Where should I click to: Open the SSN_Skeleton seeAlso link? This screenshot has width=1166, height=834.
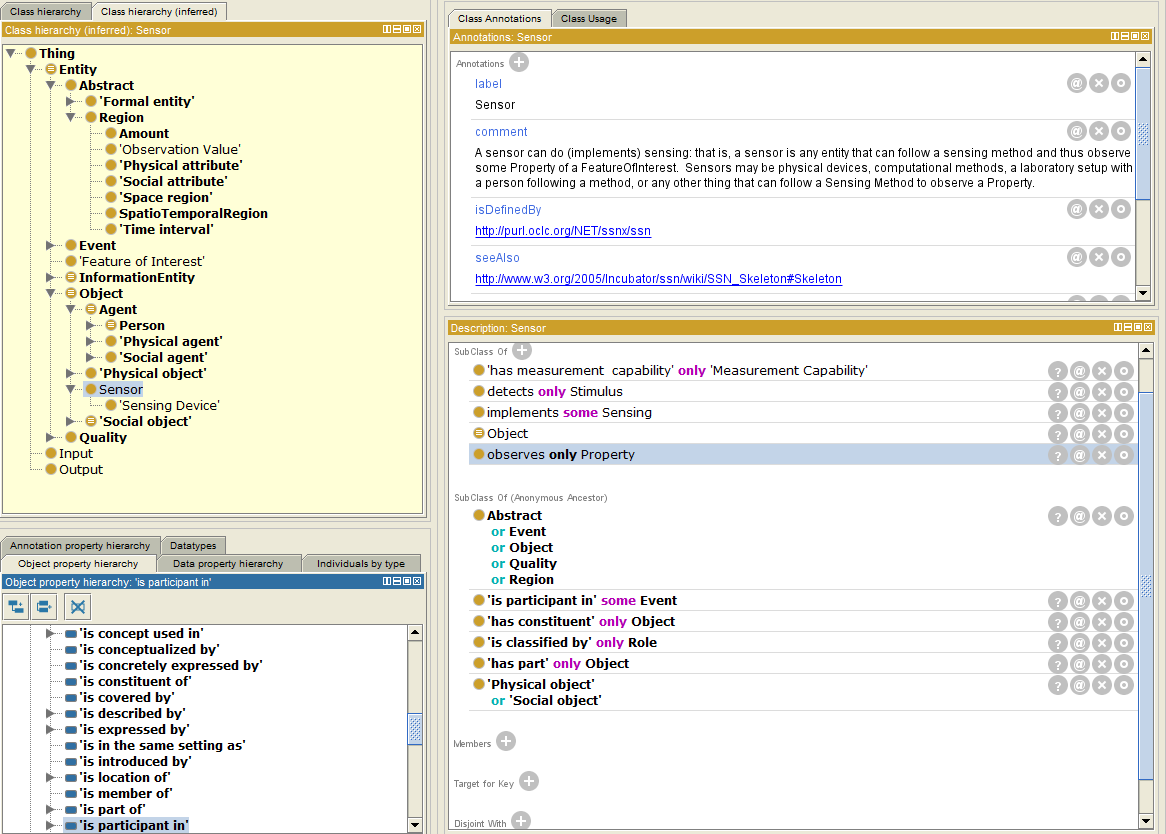658,279
